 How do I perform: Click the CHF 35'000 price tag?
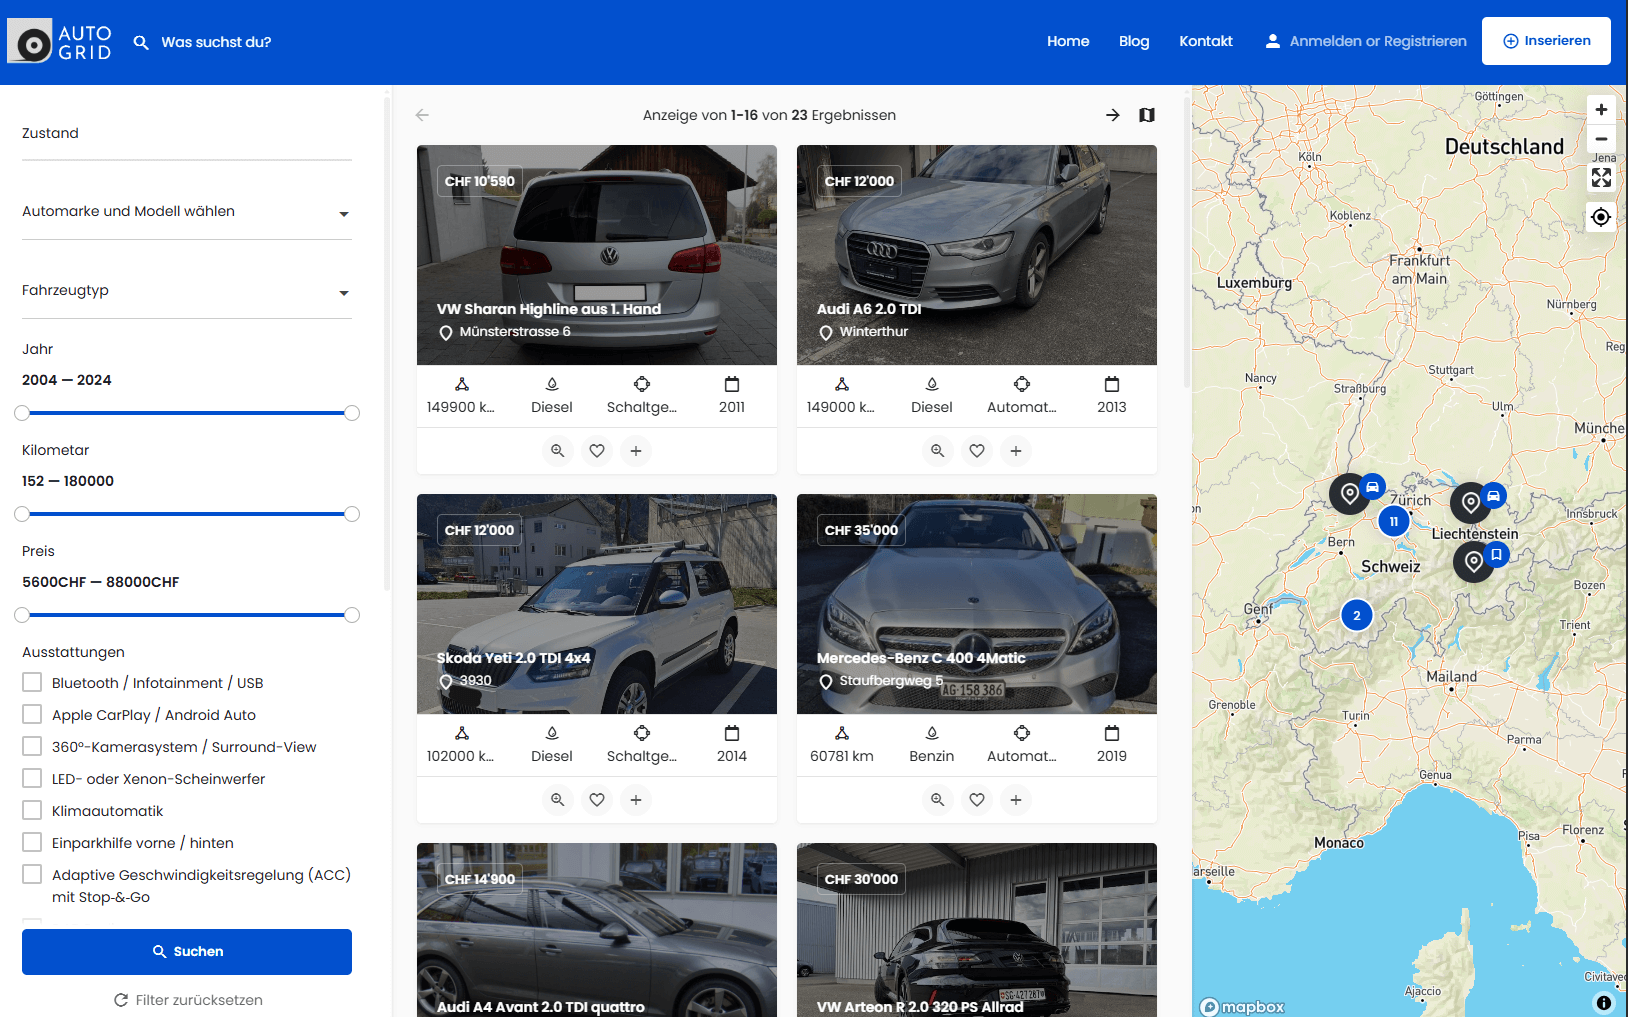pos(861,530)
